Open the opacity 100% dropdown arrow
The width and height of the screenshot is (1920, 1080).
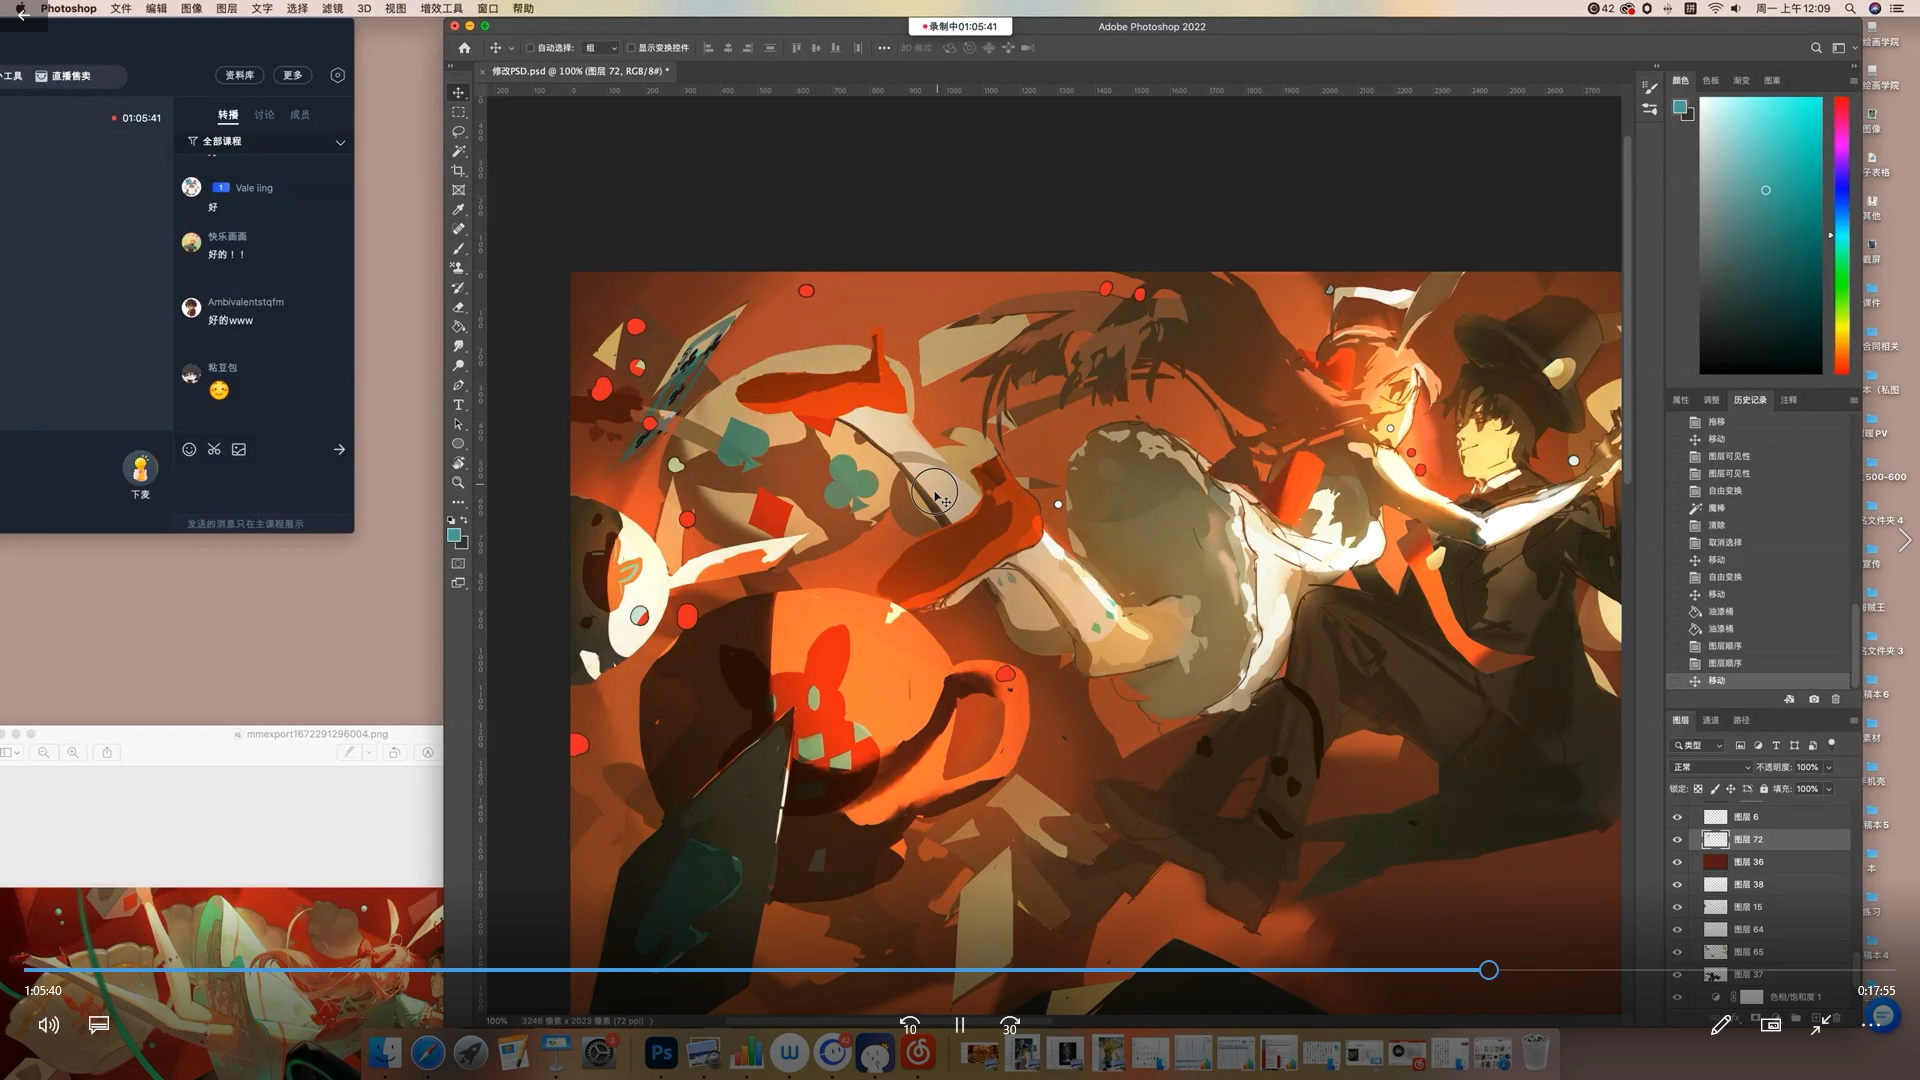pyautogui.click(x=1829, y=767)
